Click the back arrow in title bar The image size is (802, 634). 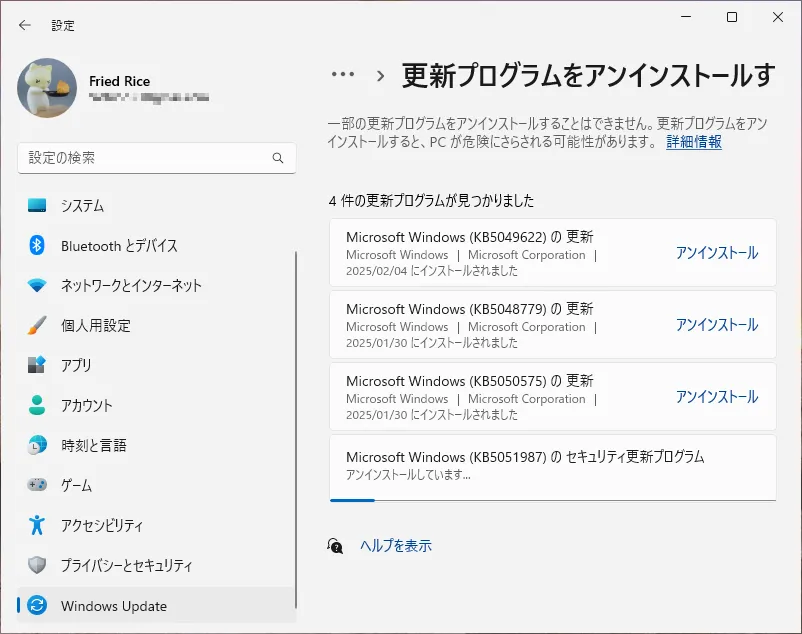coord(25,25)
